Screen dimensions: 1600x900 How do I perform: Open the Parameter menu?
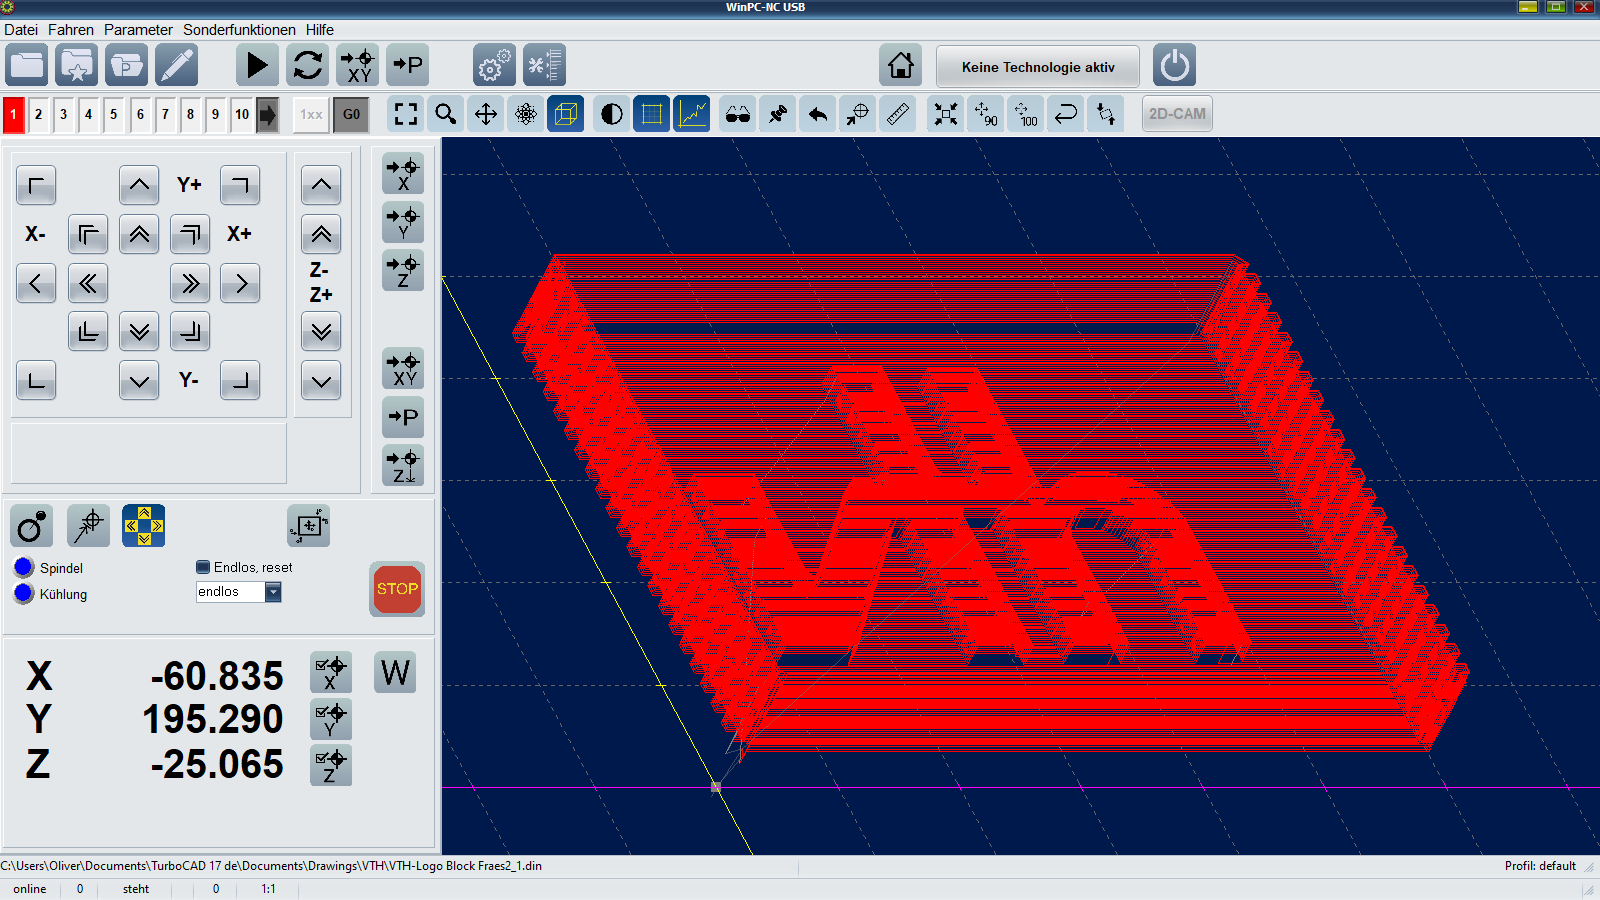point(138,30)
